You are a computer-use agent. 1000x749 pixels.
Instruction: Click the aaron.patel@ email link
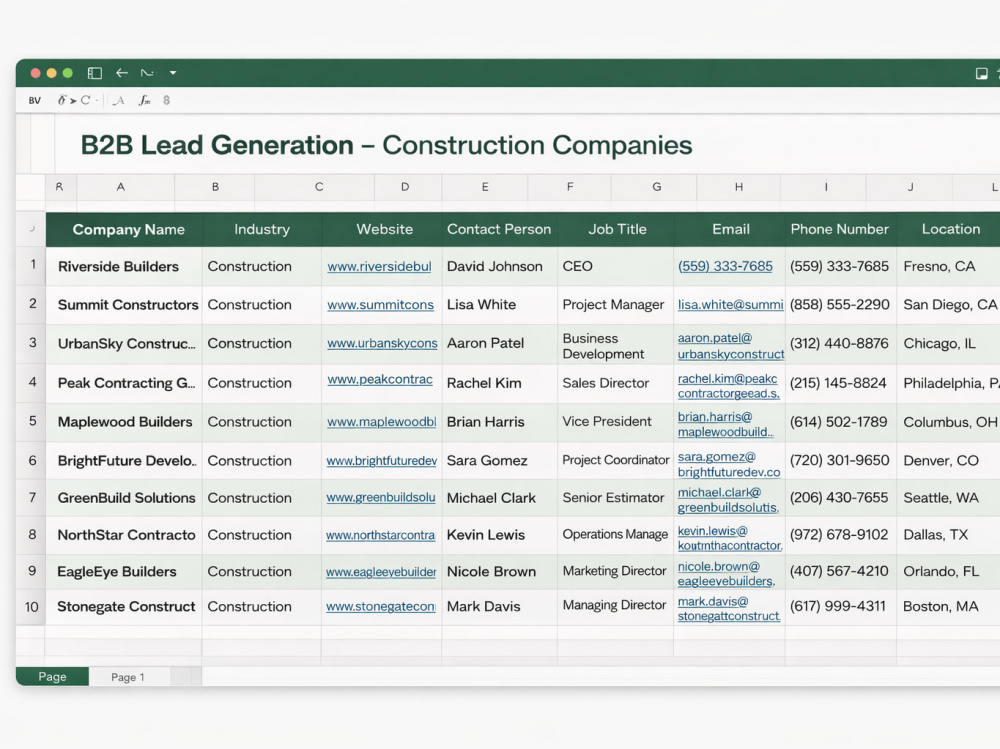[715, 338]
